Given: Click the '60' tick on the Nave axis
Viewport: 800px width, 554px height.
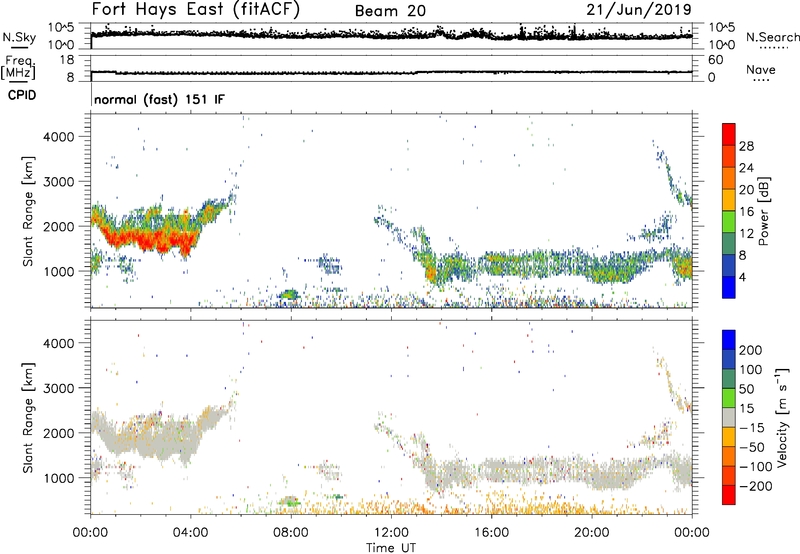Looking at the screenshot, I should point(715,60).
